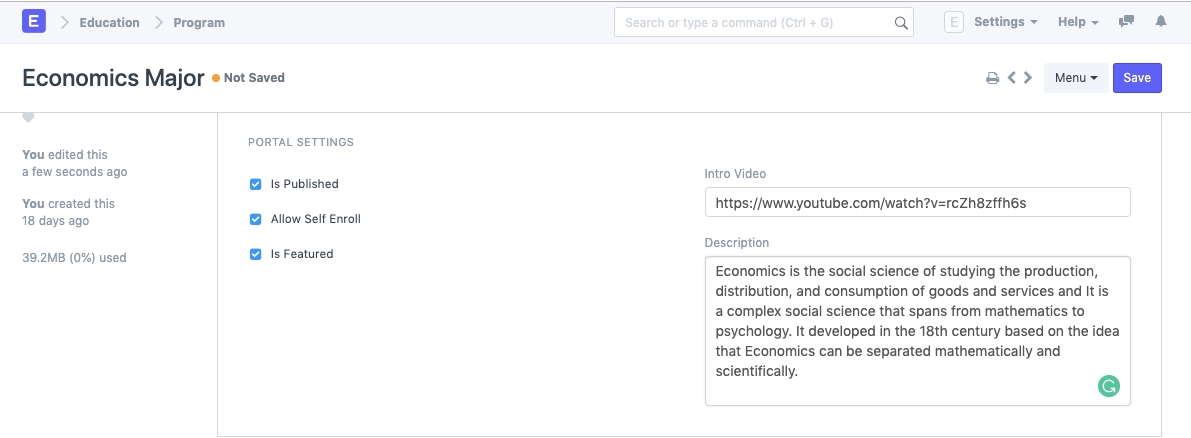Toggle Allow Self Enroll checkbox
This screenshot has width=1191, height=438.
coord(256,219)
